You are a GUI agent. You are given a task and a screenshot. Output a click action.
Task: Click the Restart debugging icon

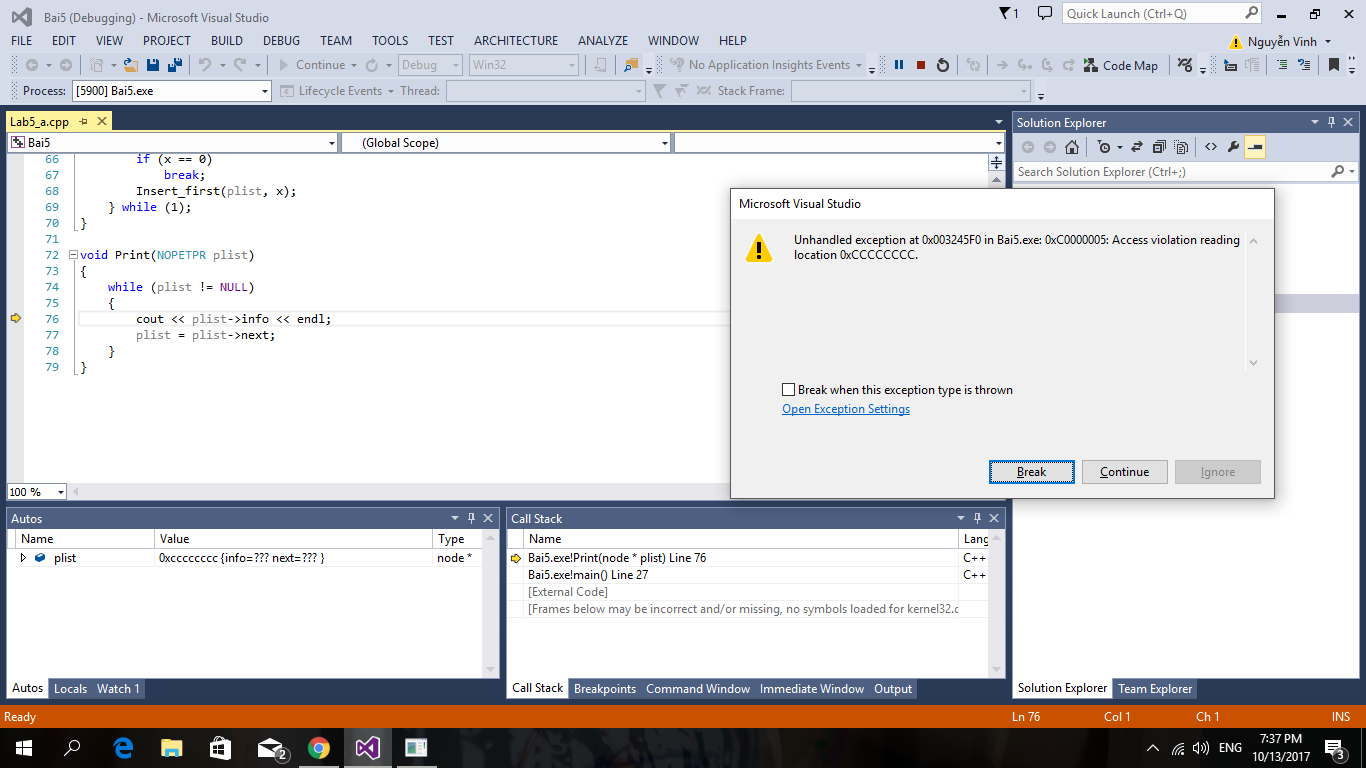(x=942, y=65)
